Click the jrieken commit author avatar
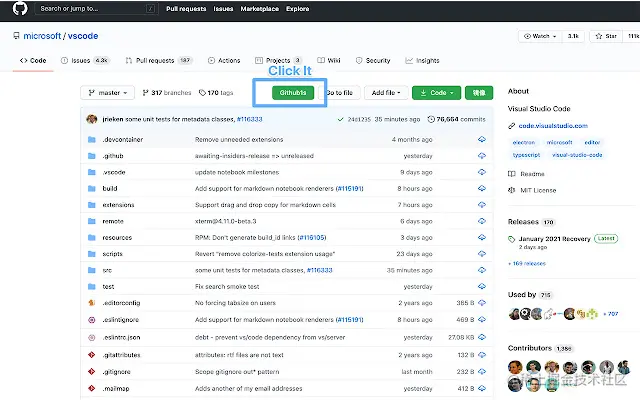Viewport: 640px width, 400px height. point(92,119)
